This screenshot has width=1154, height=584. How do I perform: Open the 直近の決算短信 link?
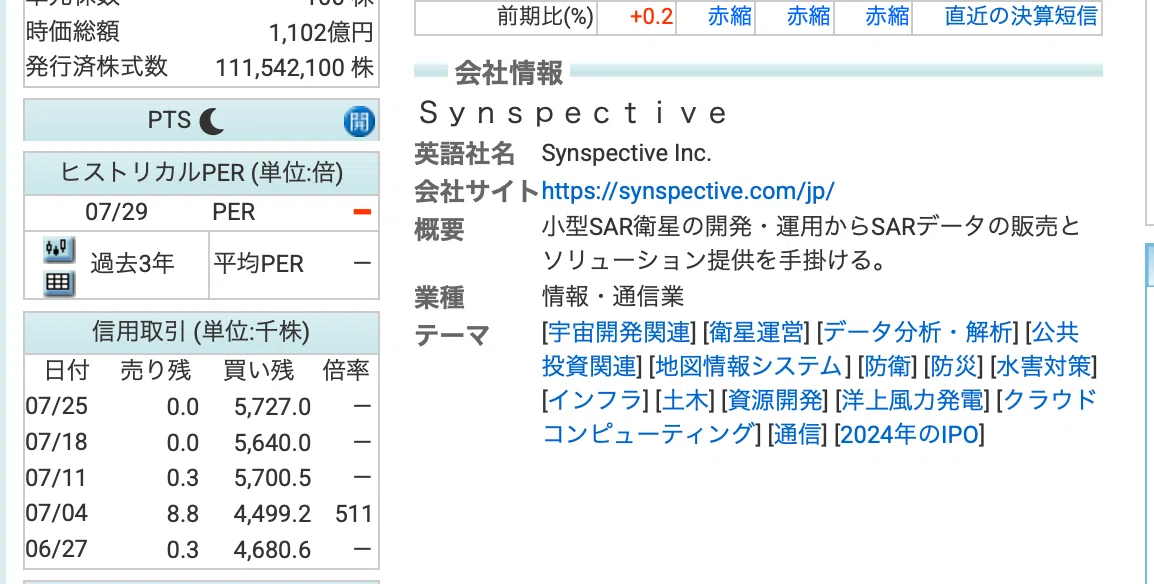point(1021,16)
